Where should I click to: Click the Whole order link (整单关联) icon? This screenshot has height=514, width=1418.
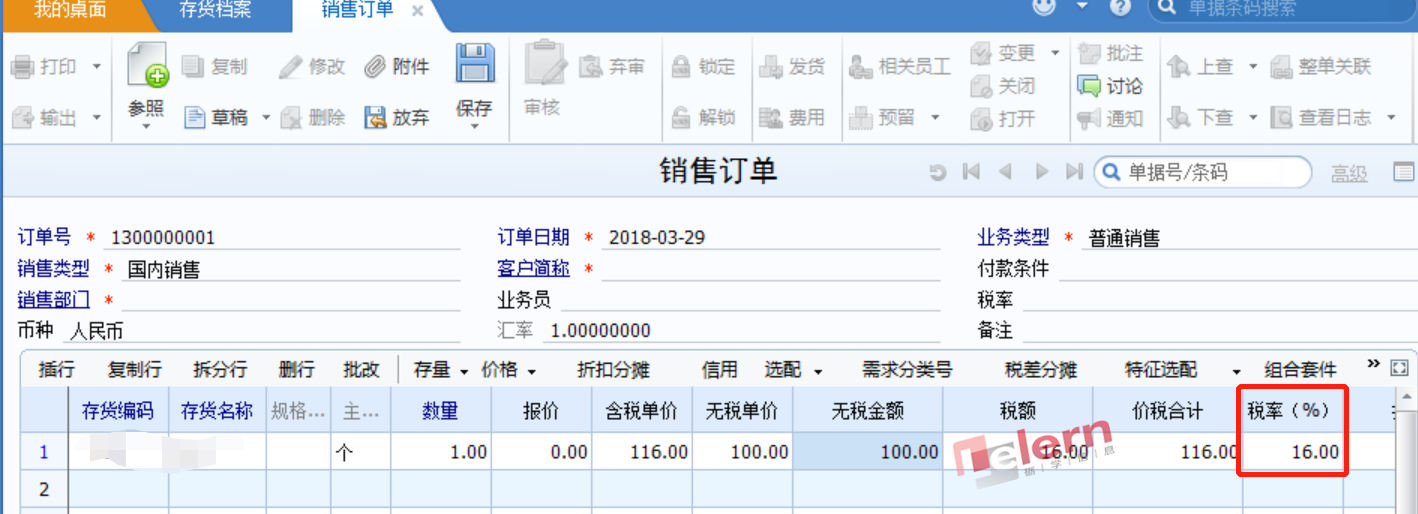[x=1281, y=67]
